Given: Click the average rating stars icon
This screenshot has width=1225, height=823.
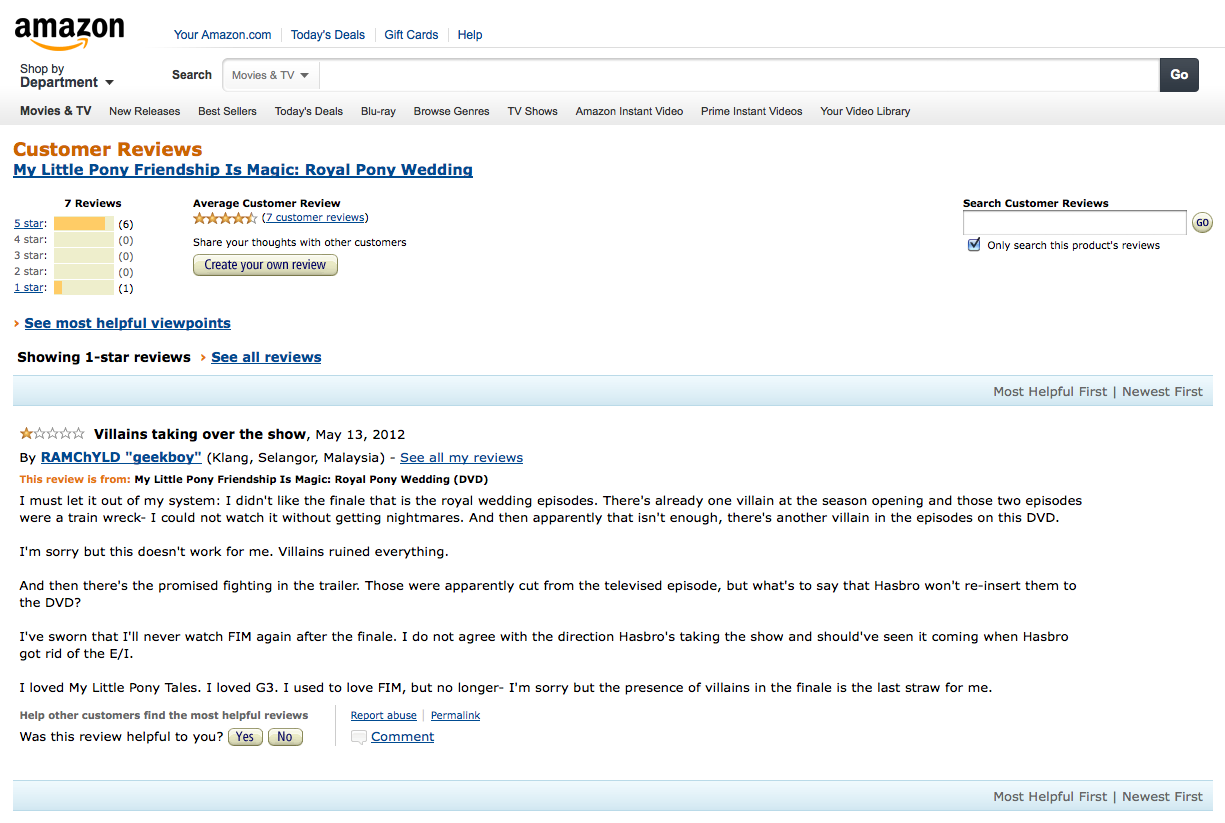Looking at the screenshot, I should (225, 218).
